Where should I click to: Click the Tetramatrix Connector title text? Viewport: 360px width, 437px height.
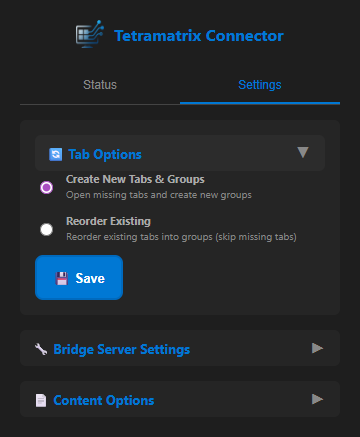(x=199, y=36)
